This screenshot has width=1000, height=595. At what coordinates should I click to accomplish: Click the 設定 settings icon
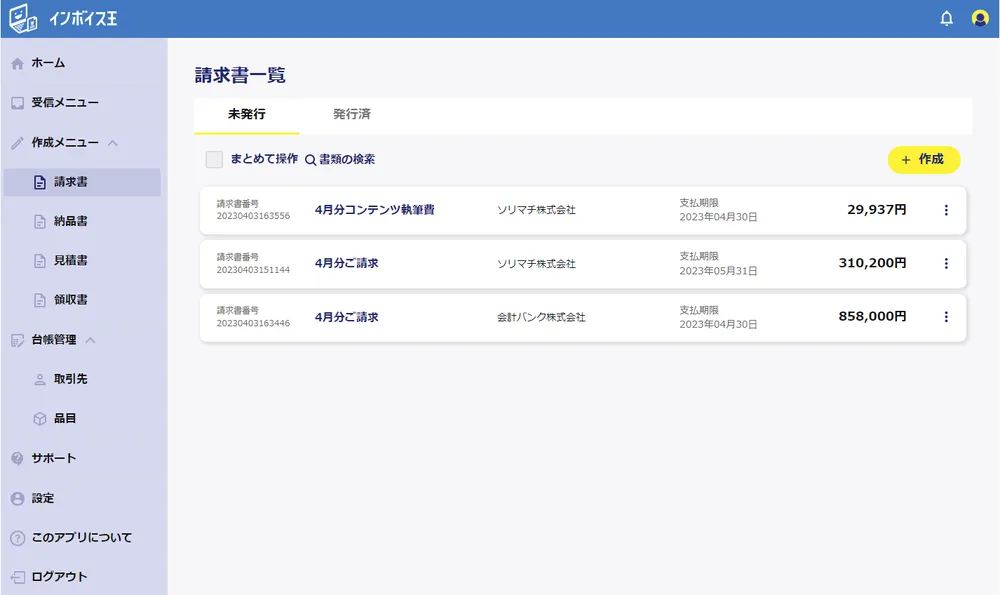(x=18, y=499)
